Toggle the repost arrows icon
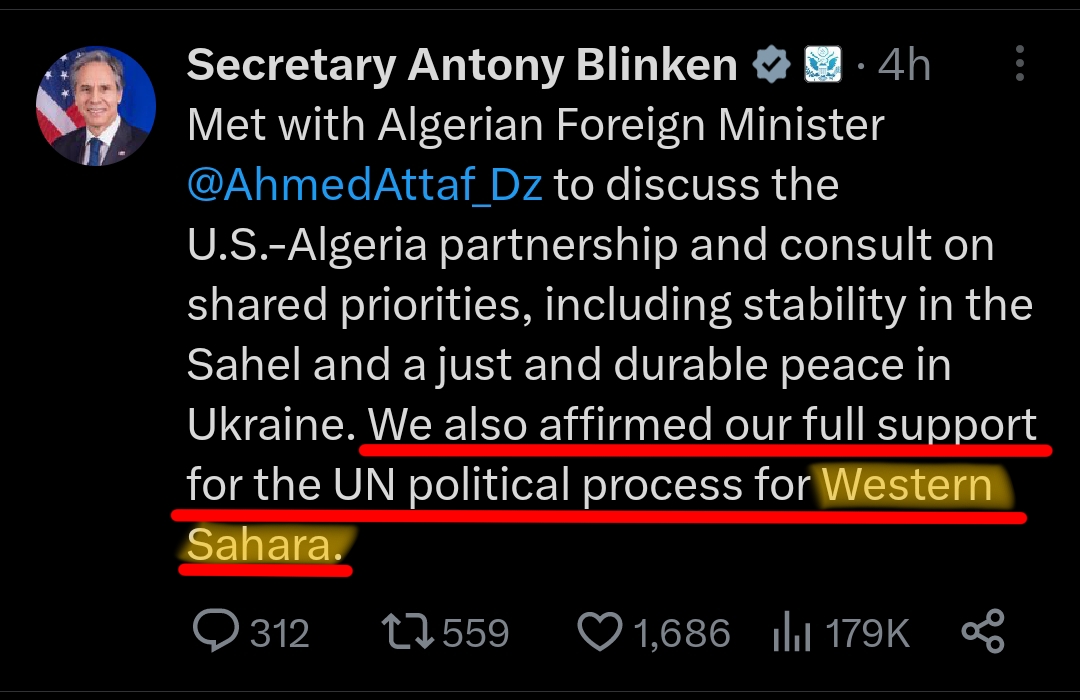1080x700 pixels. (407, 632)
